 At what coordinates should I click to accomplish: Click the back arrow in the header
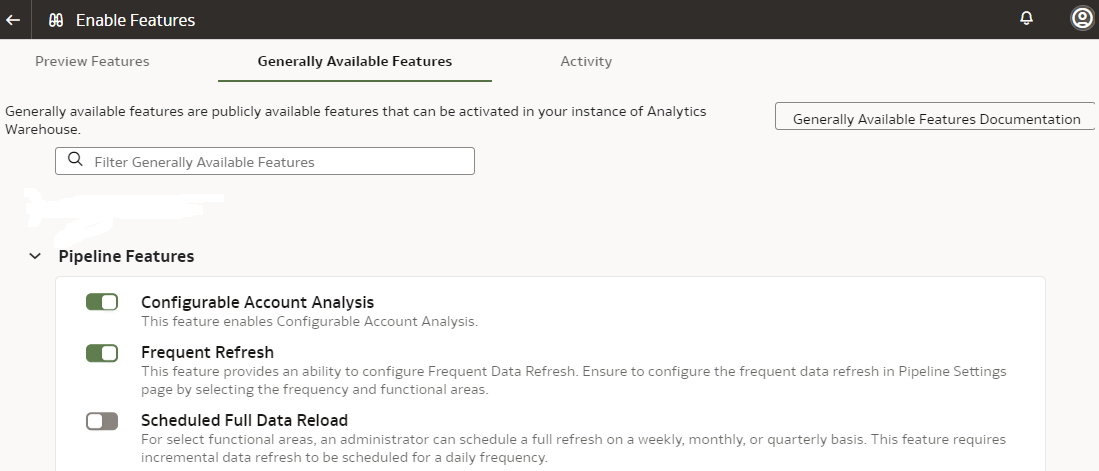(13, 20)
